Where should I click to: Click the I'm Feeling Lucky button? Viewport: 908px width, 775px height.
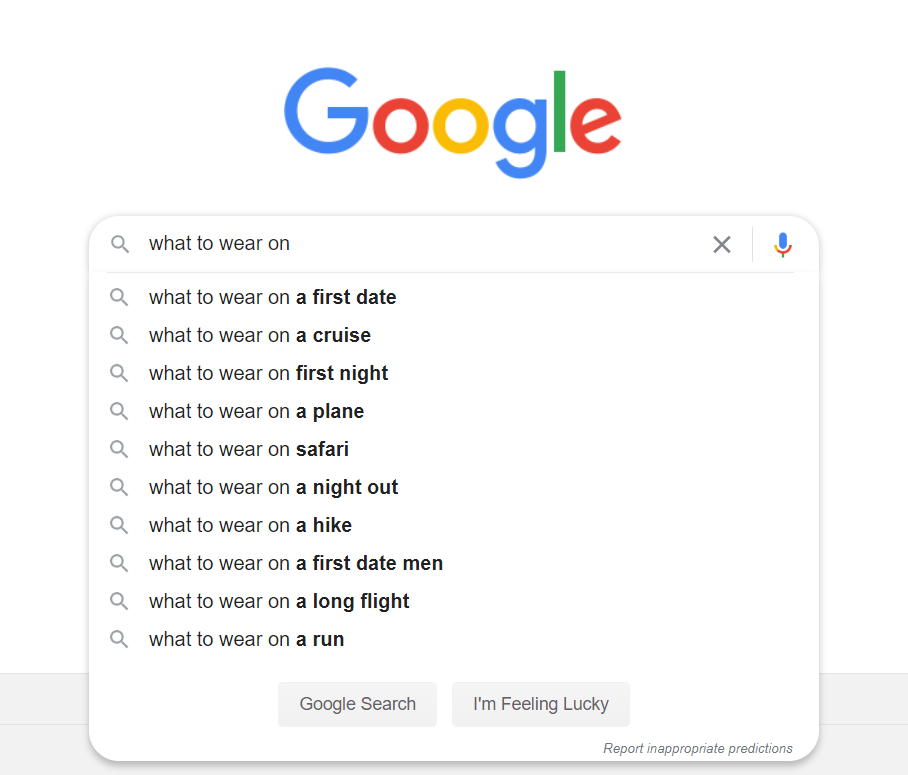click(541, 704)
